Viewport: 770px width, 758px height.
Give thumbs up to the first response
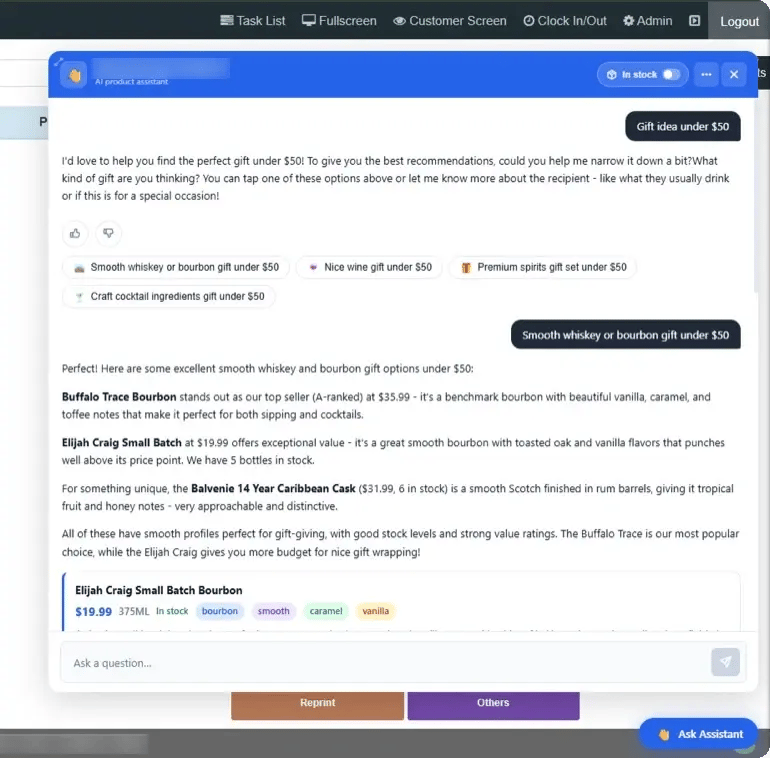[x=75, y=233]
